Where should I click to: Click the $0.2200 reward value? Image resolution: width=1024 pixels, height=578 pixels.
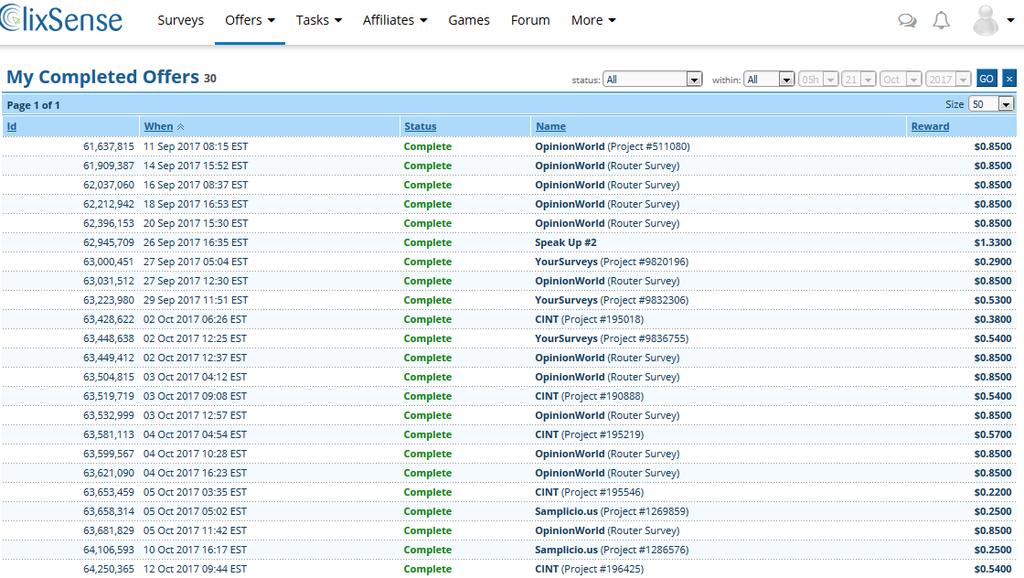[993, 492]
